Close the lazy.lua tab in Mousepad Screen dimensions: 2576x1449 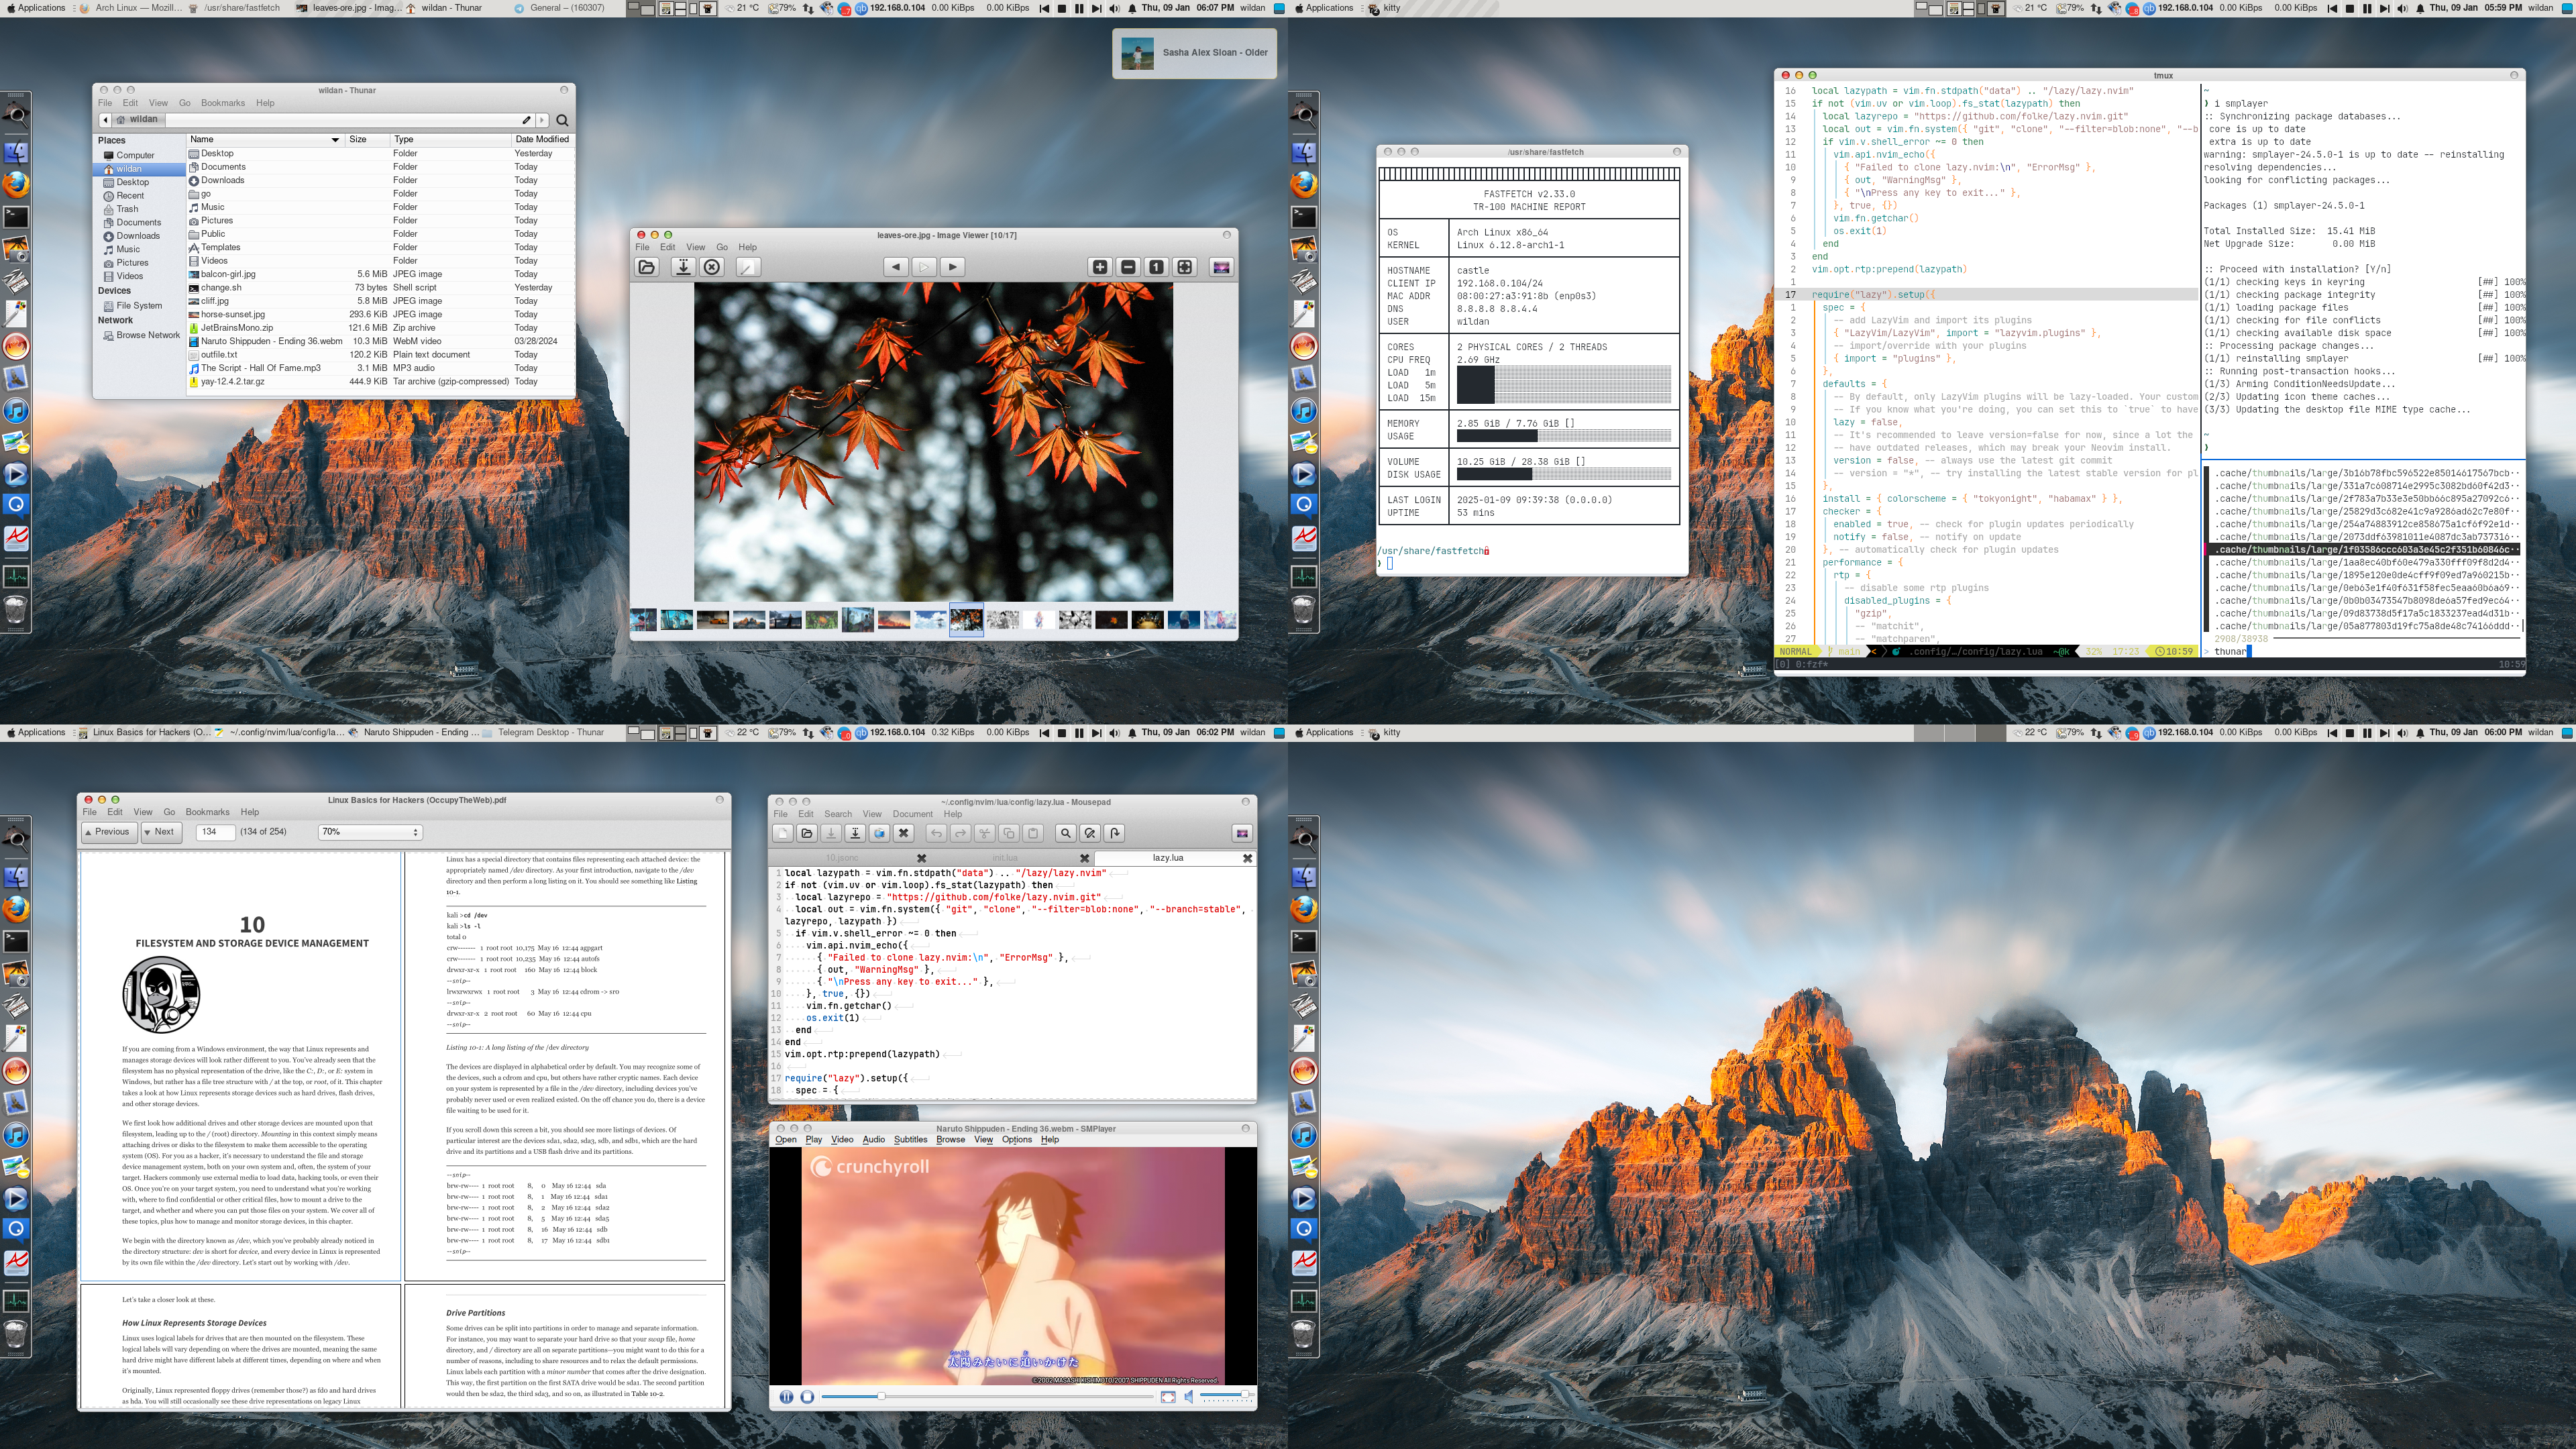[x=1247, y=858]
